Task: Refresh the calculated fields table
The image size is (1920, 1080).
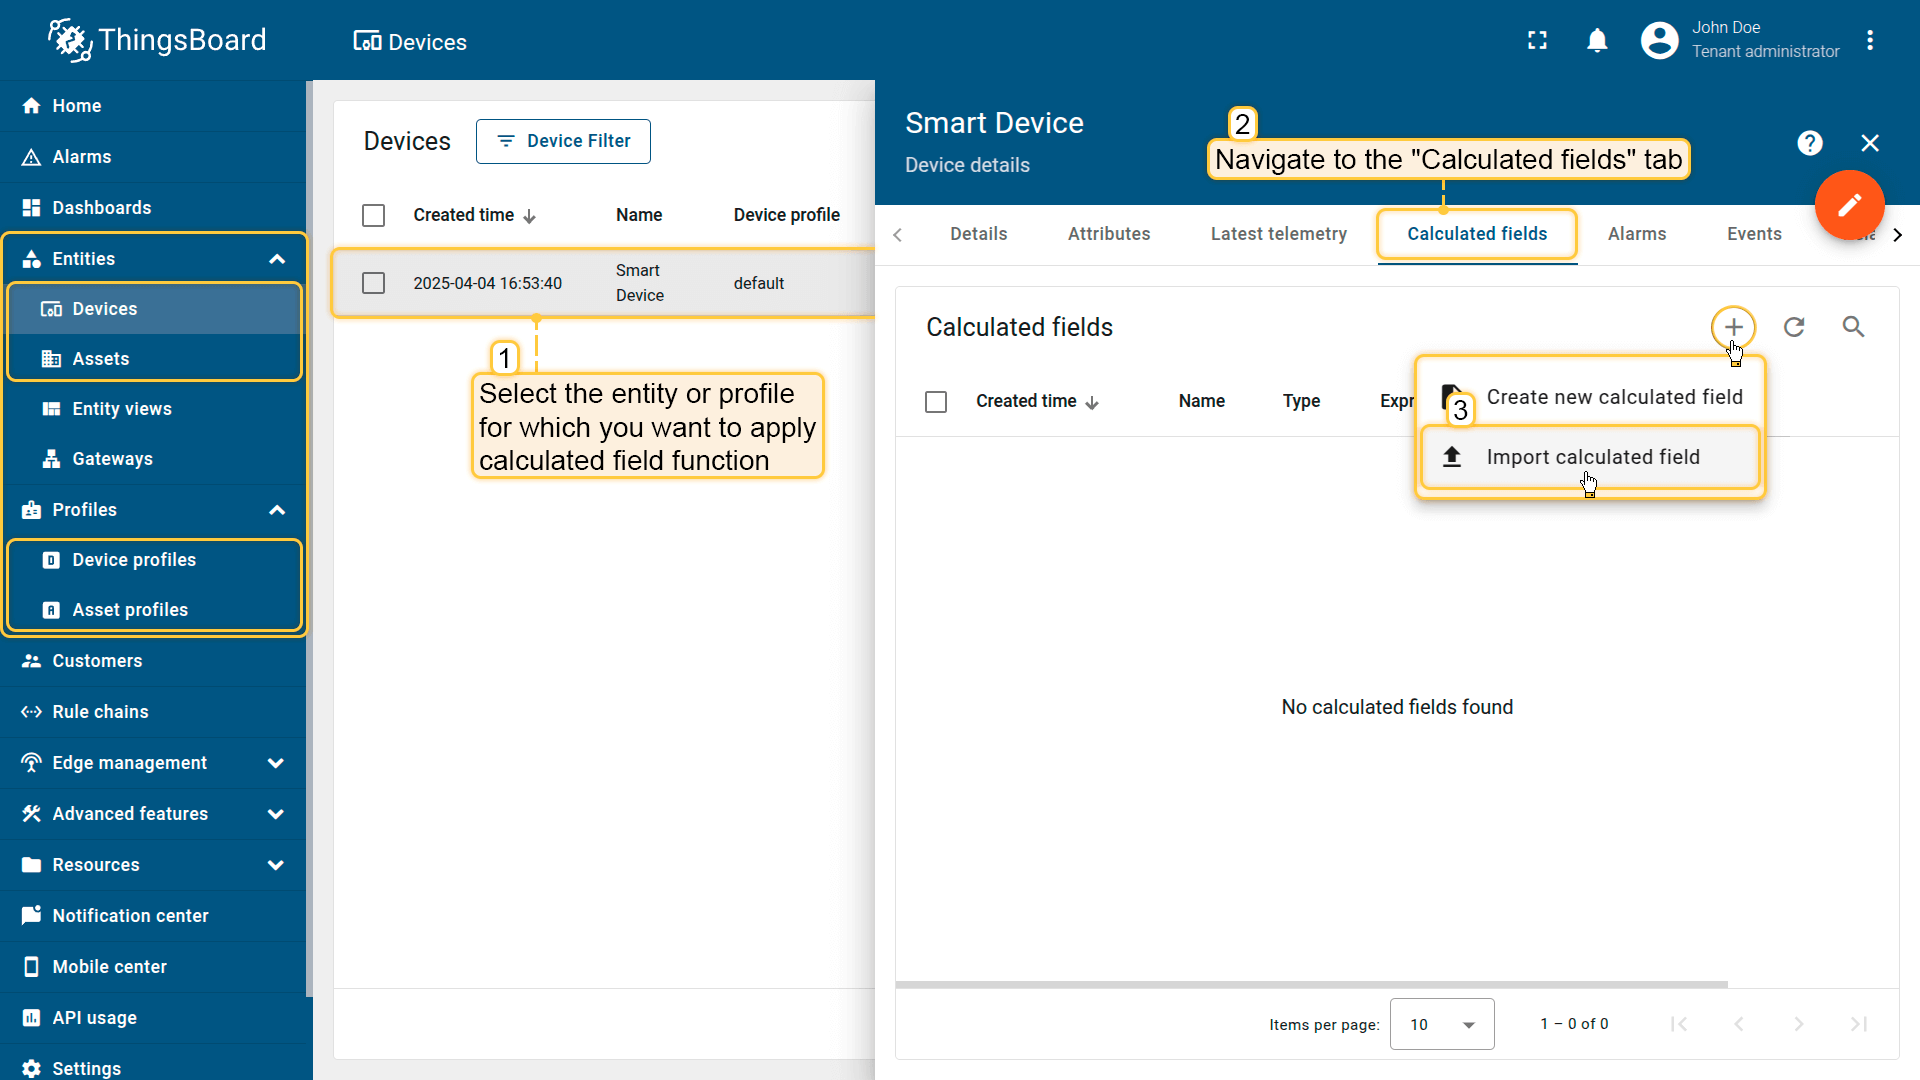Action: (1794, 327)
